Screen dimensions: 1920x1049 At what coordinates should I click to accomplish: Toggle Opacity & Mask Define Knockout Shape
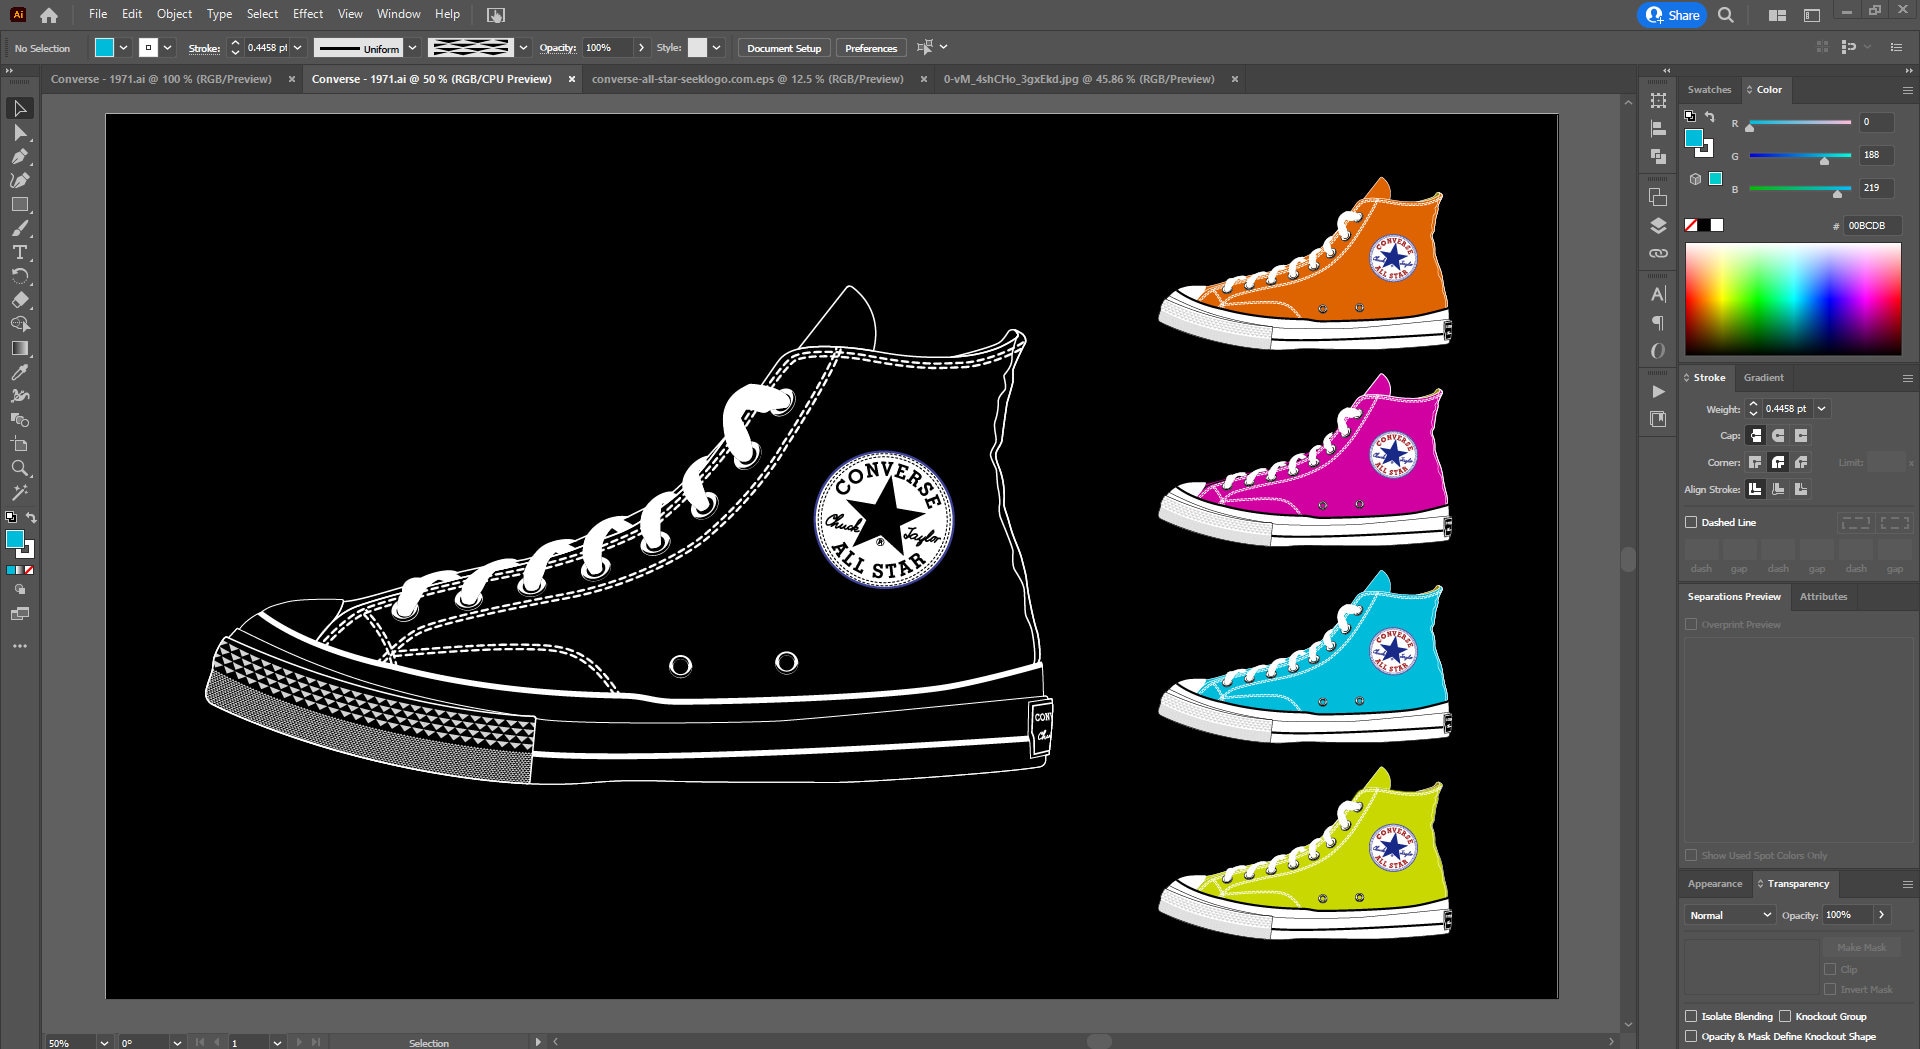pyautogui.click(x=1691, y=1036)
